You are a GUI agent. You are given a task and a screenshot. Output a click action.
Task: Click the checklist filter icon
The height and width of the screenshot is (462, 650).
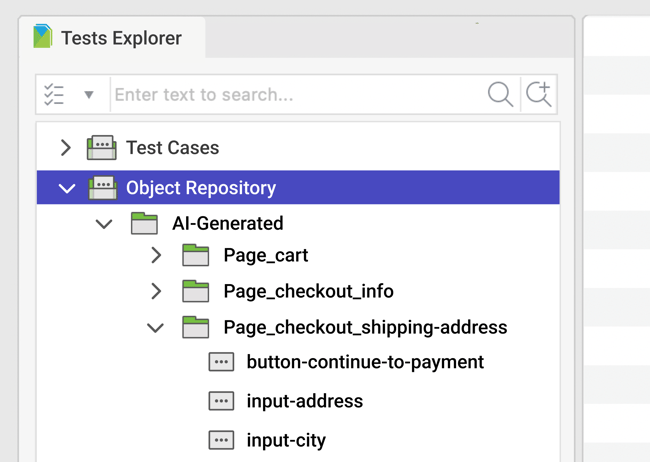click(54, 95)
